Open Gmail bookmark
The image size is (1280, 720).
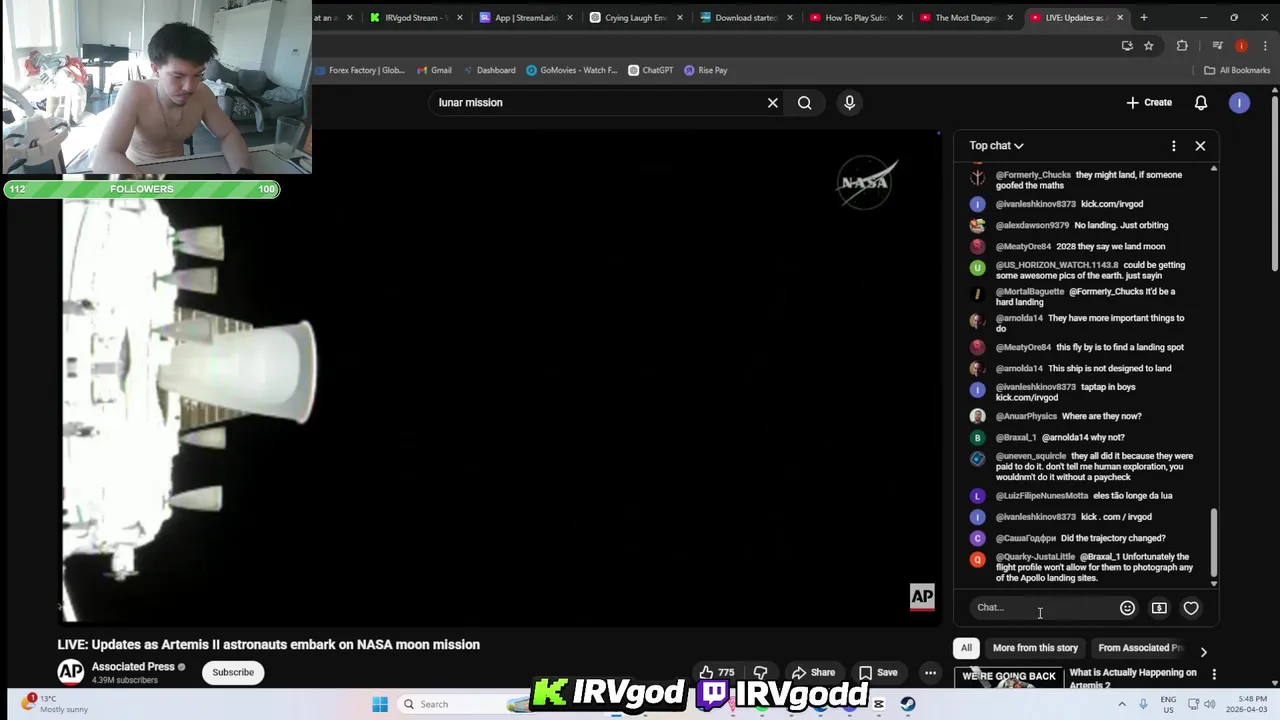click(434, 70)
